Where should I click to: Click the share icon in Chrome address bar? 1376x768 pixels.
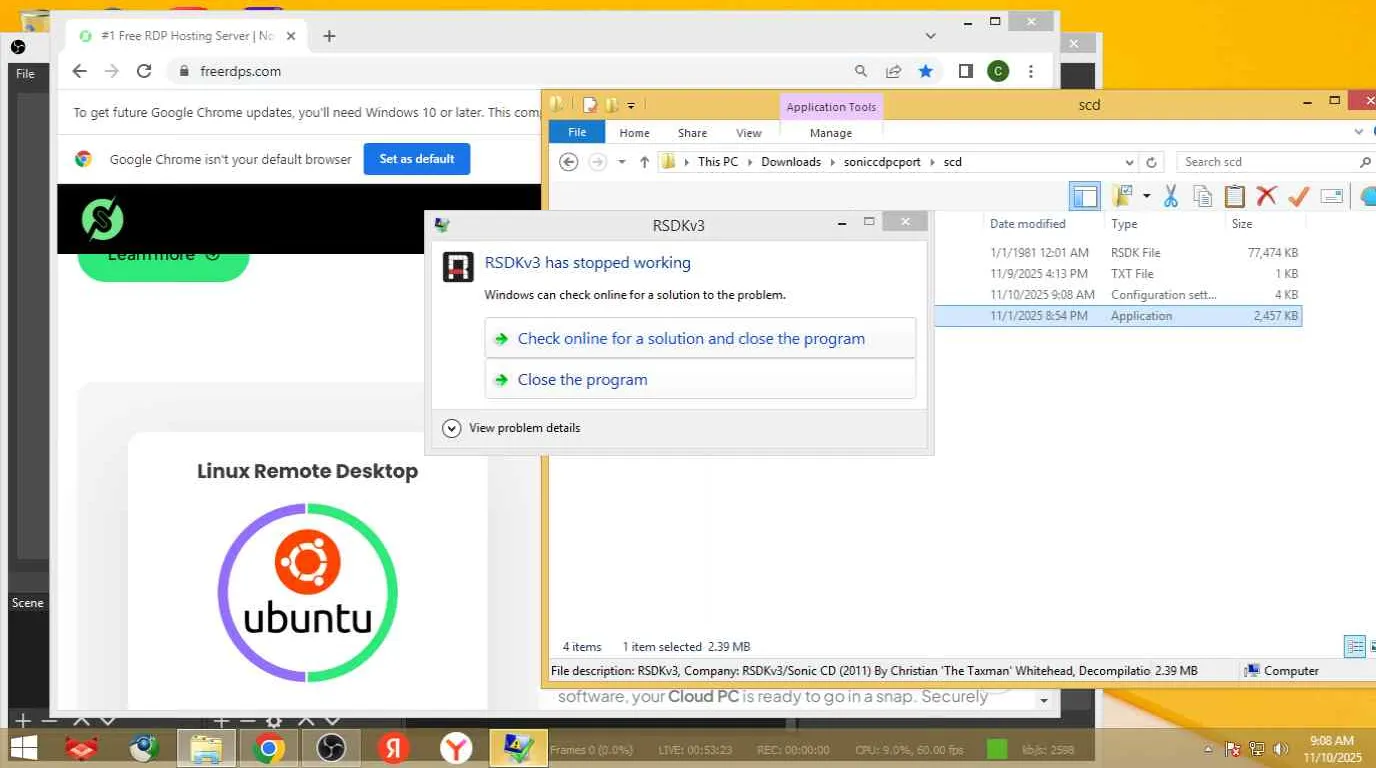[x=893, y=71]
